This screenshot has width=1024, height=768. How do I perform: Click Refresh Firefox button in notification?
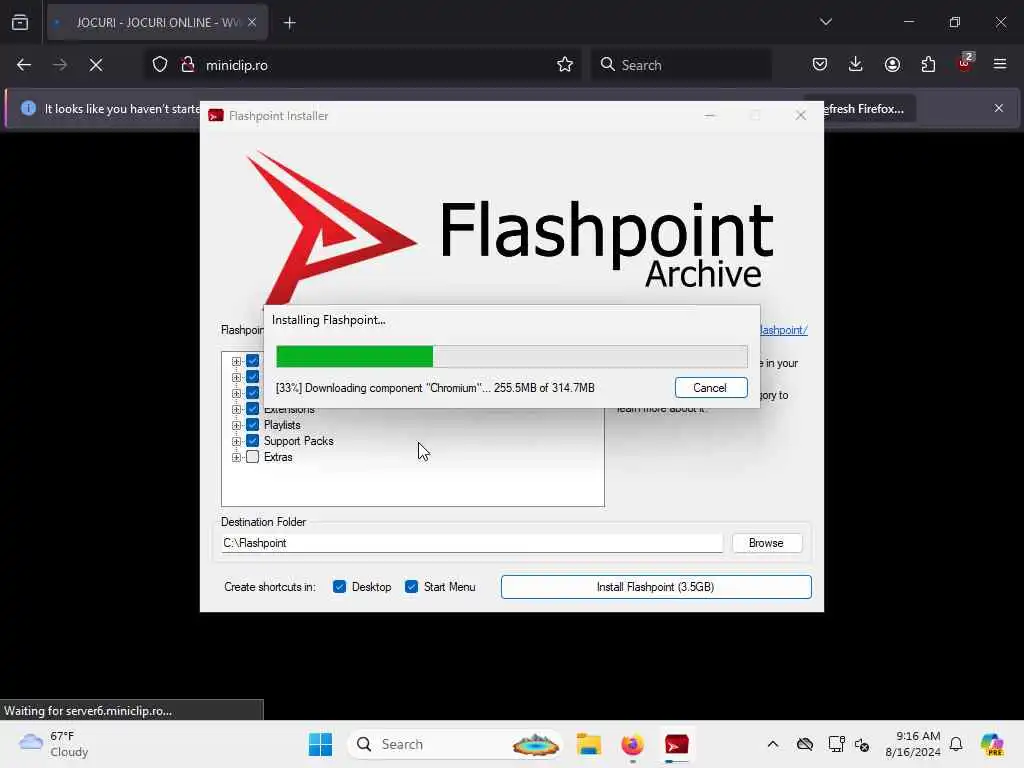pos(862,108)
